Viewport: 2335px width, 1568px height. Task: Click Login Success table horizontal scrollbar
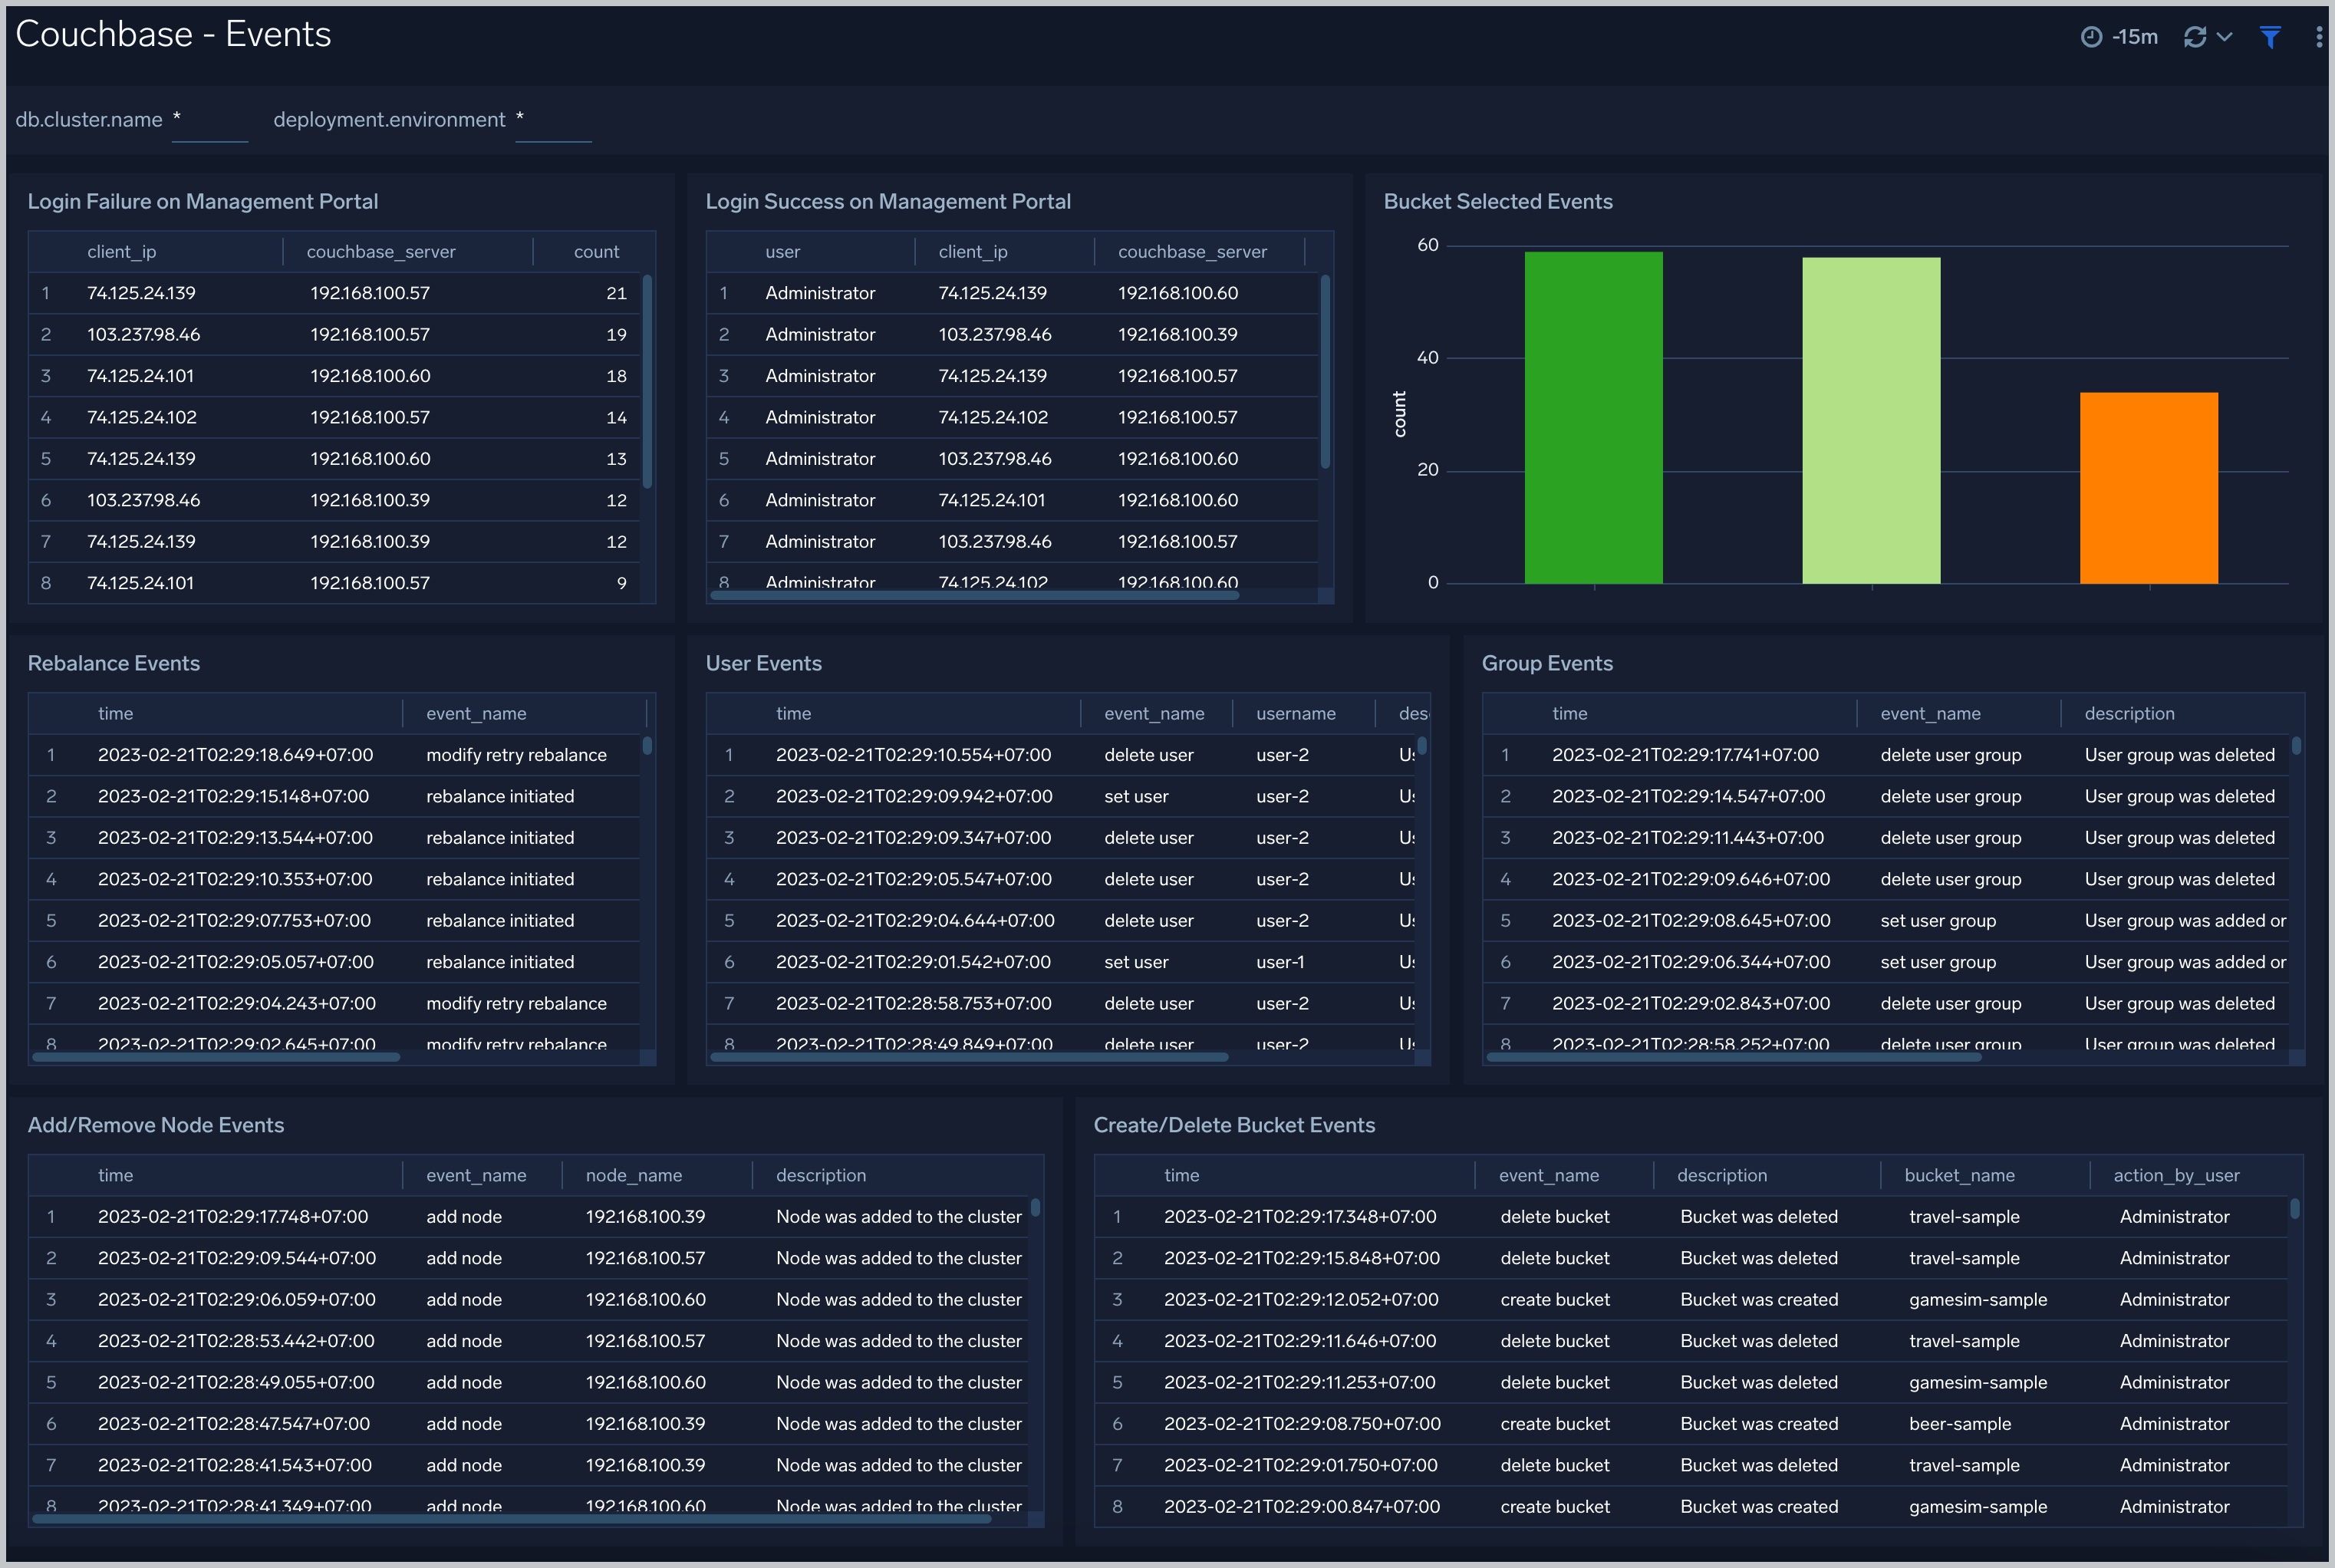coord(974,596)
